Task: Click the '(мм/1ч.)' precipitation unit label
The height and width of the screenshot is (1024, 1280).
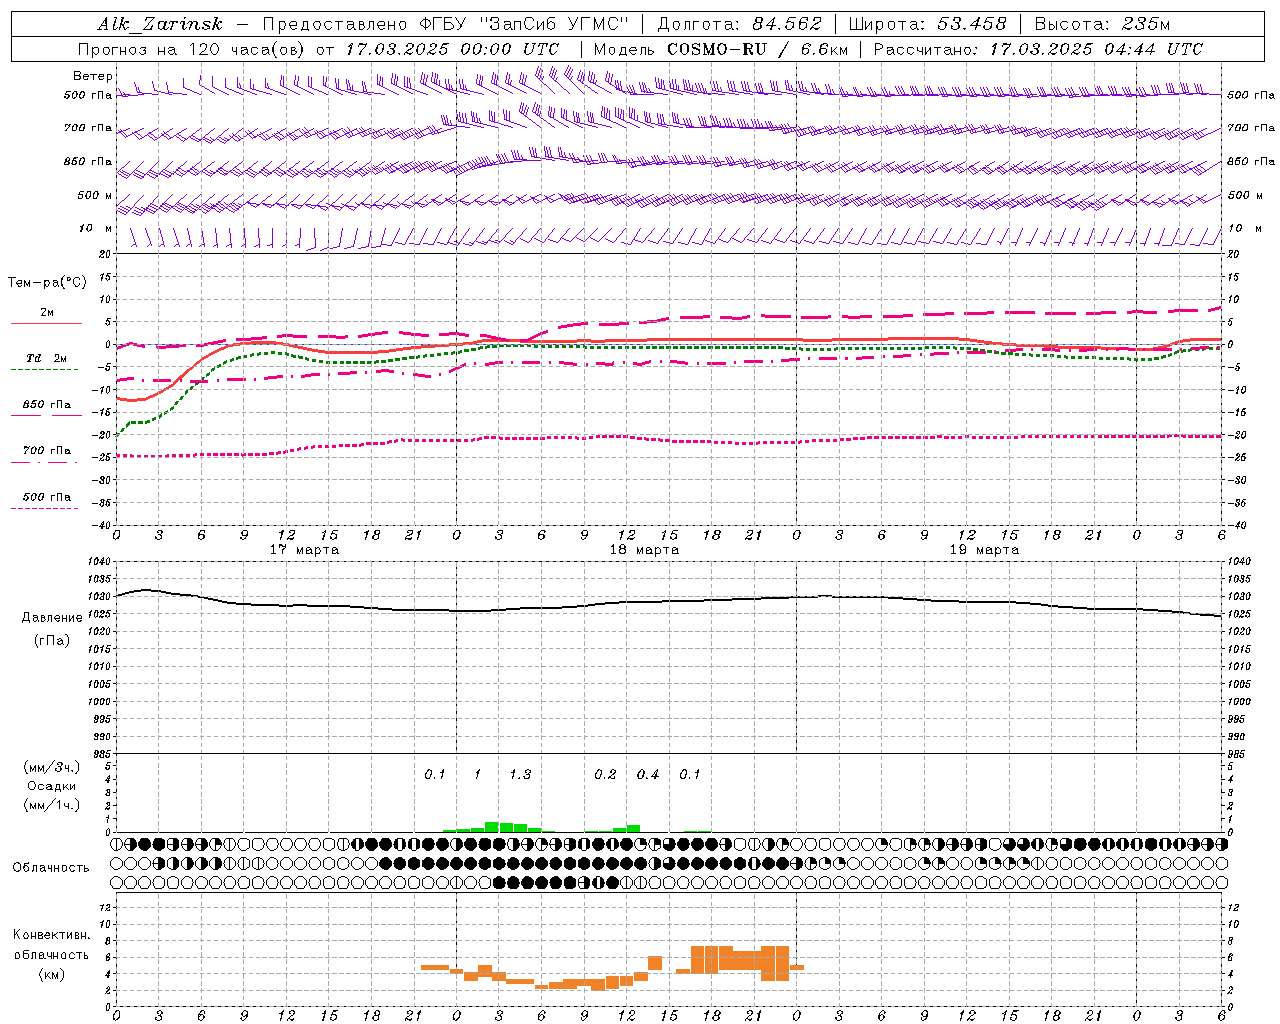Action: 52,805
